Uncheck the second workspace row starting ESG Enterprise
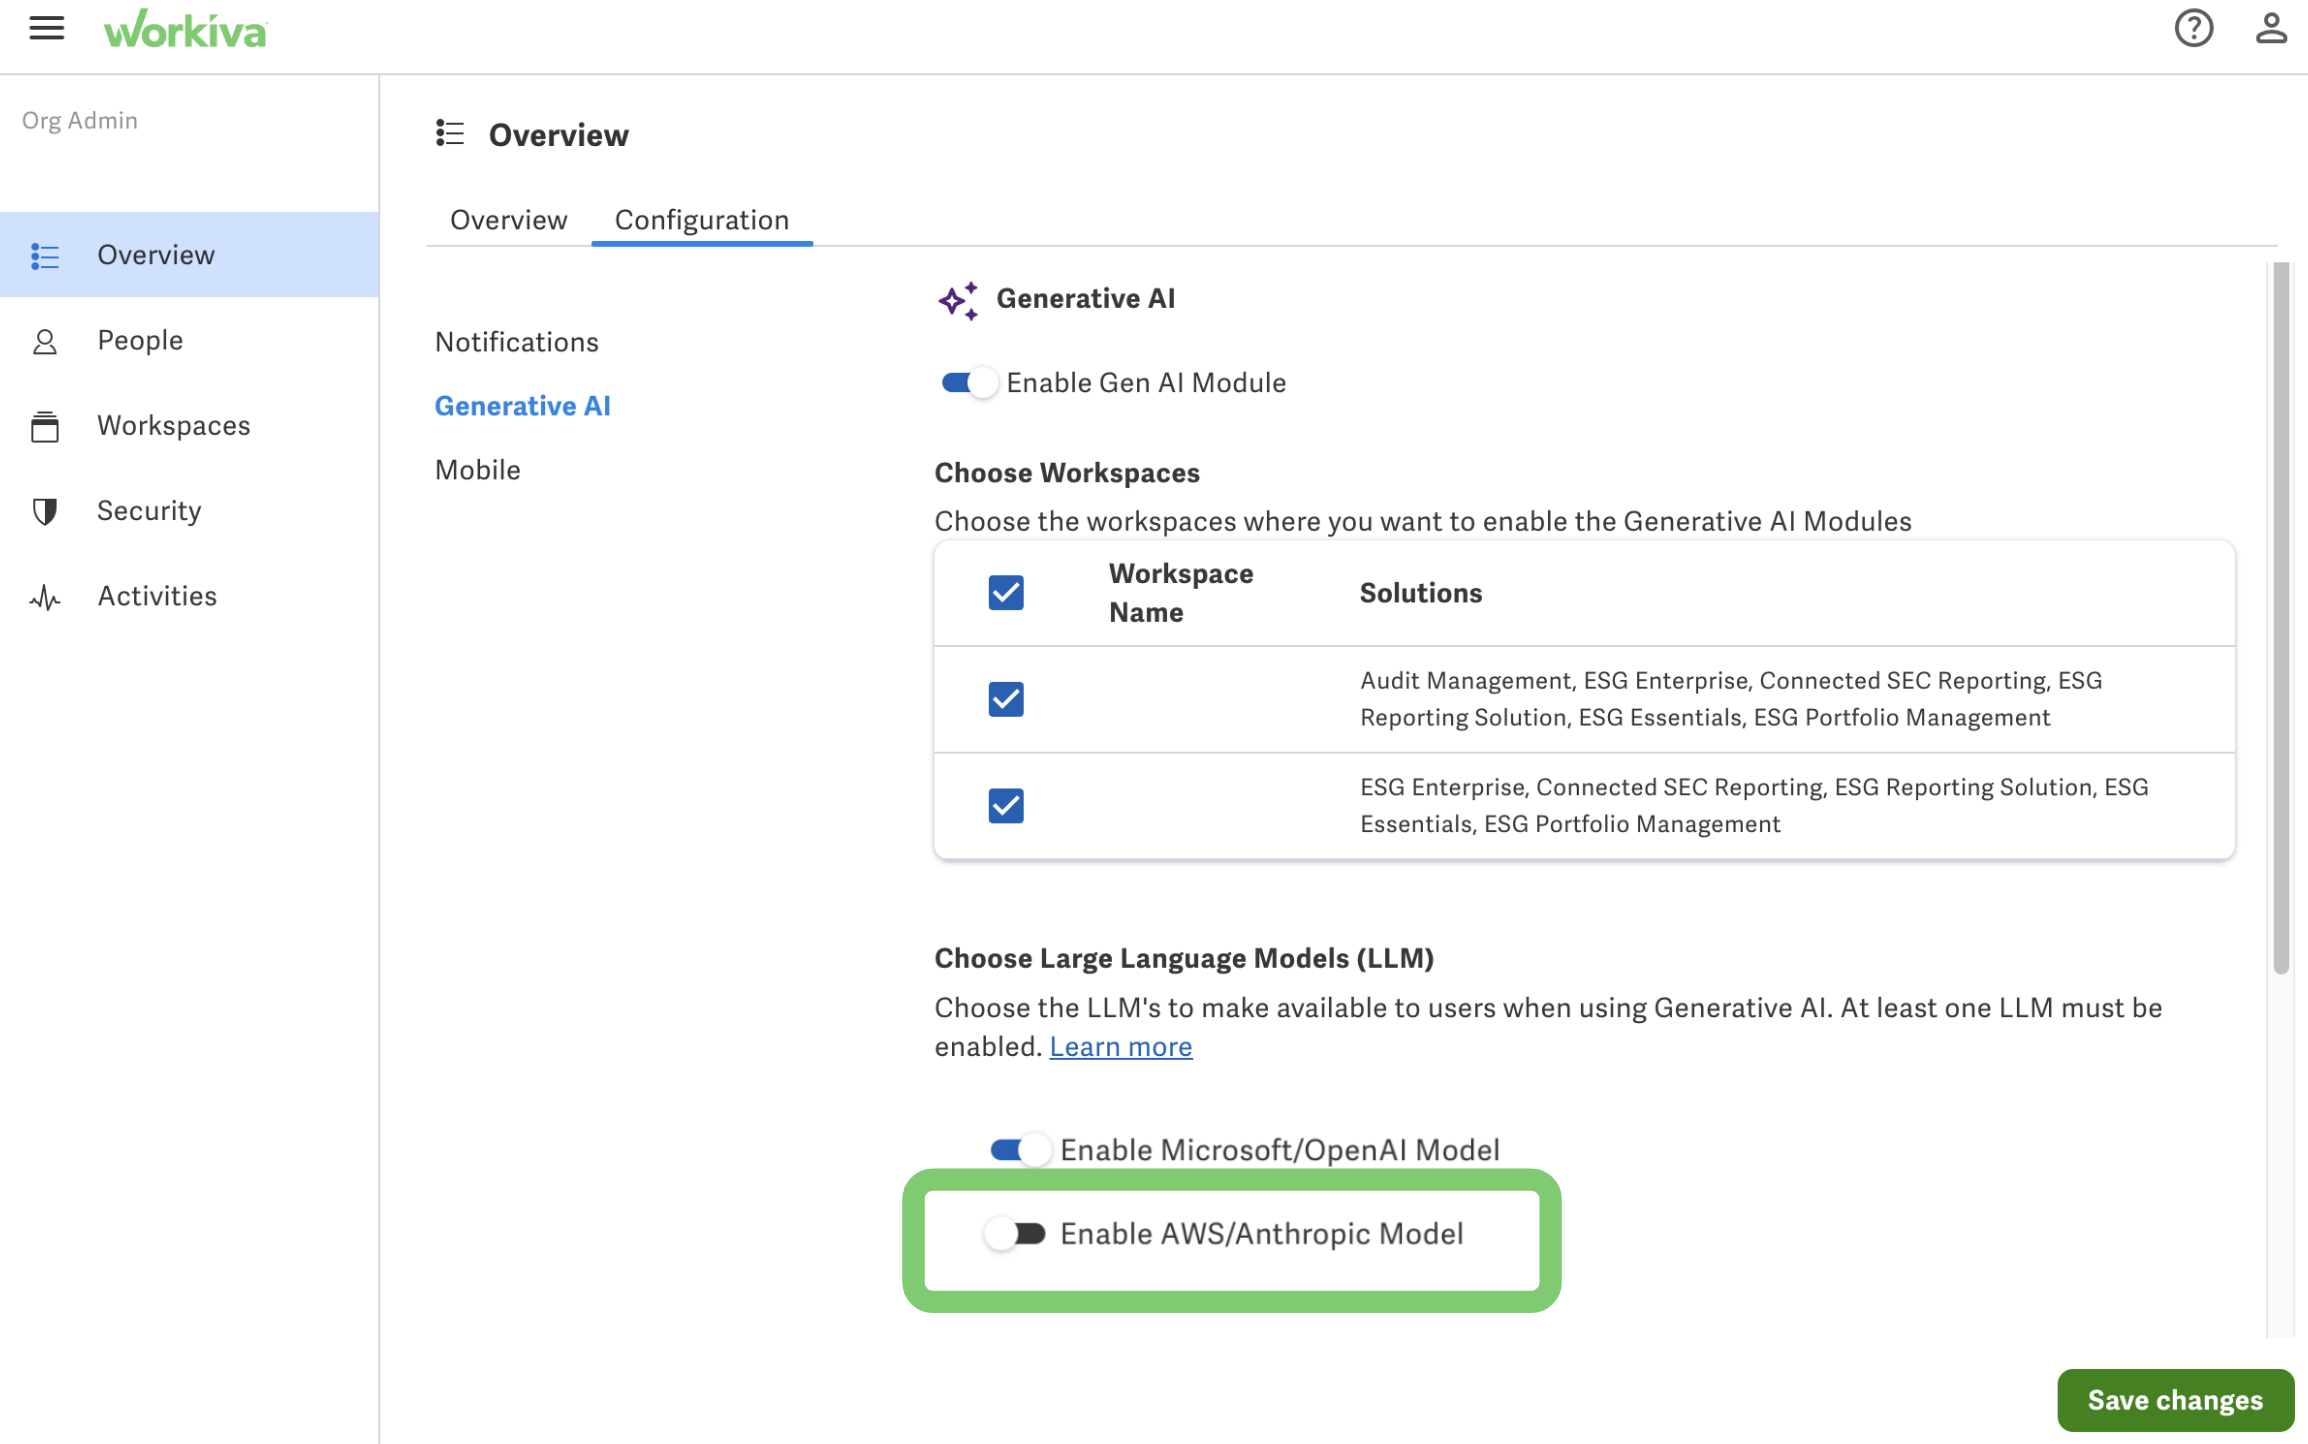This screenshot has height=1444, width=2308. point(1006,806)
